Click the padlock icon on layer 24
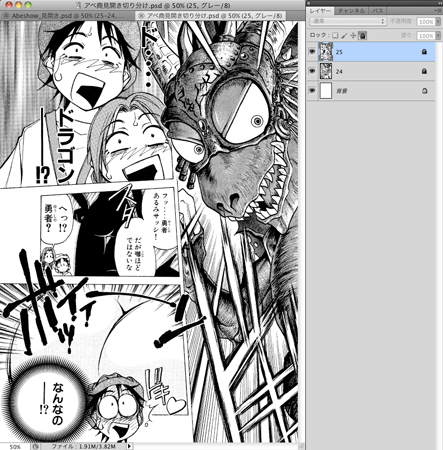The height and width of the screenshot is (450, 443). [424, 71]
